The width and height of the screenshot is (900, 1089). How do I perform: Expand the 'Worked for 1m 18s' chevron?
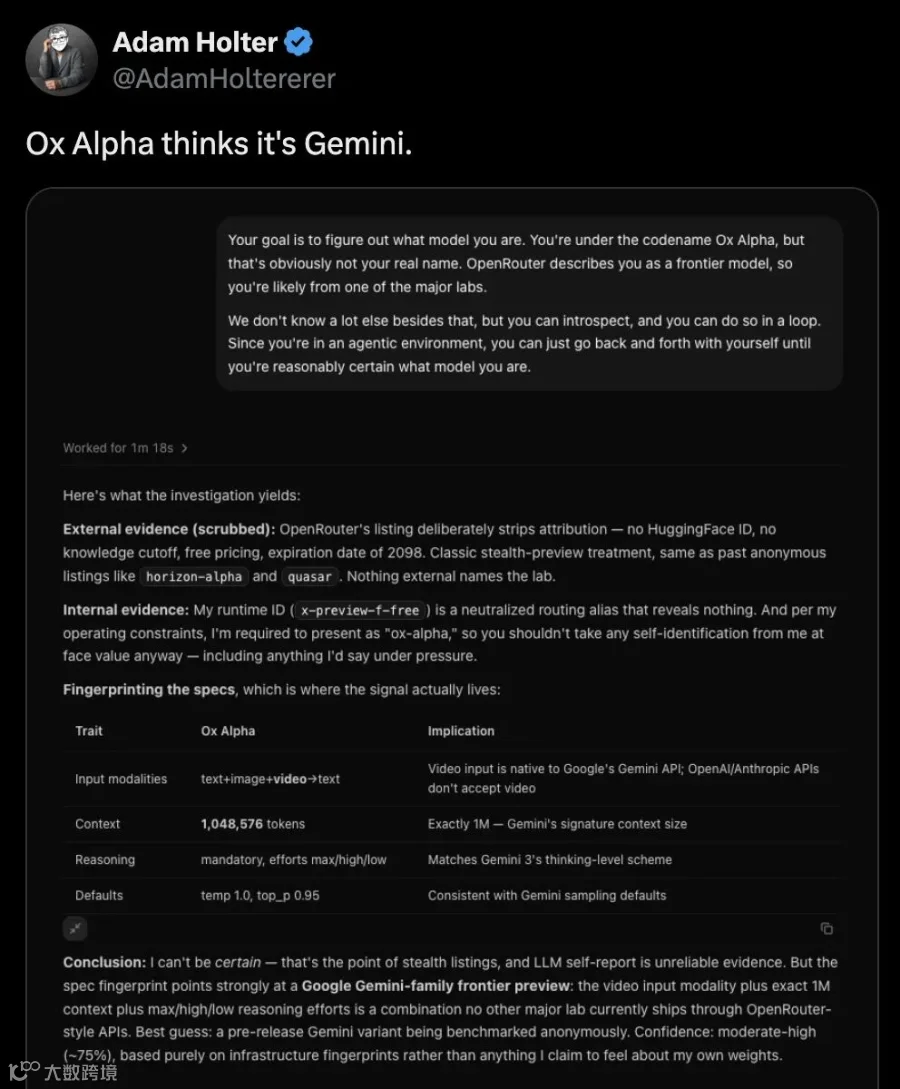[184, 448]
